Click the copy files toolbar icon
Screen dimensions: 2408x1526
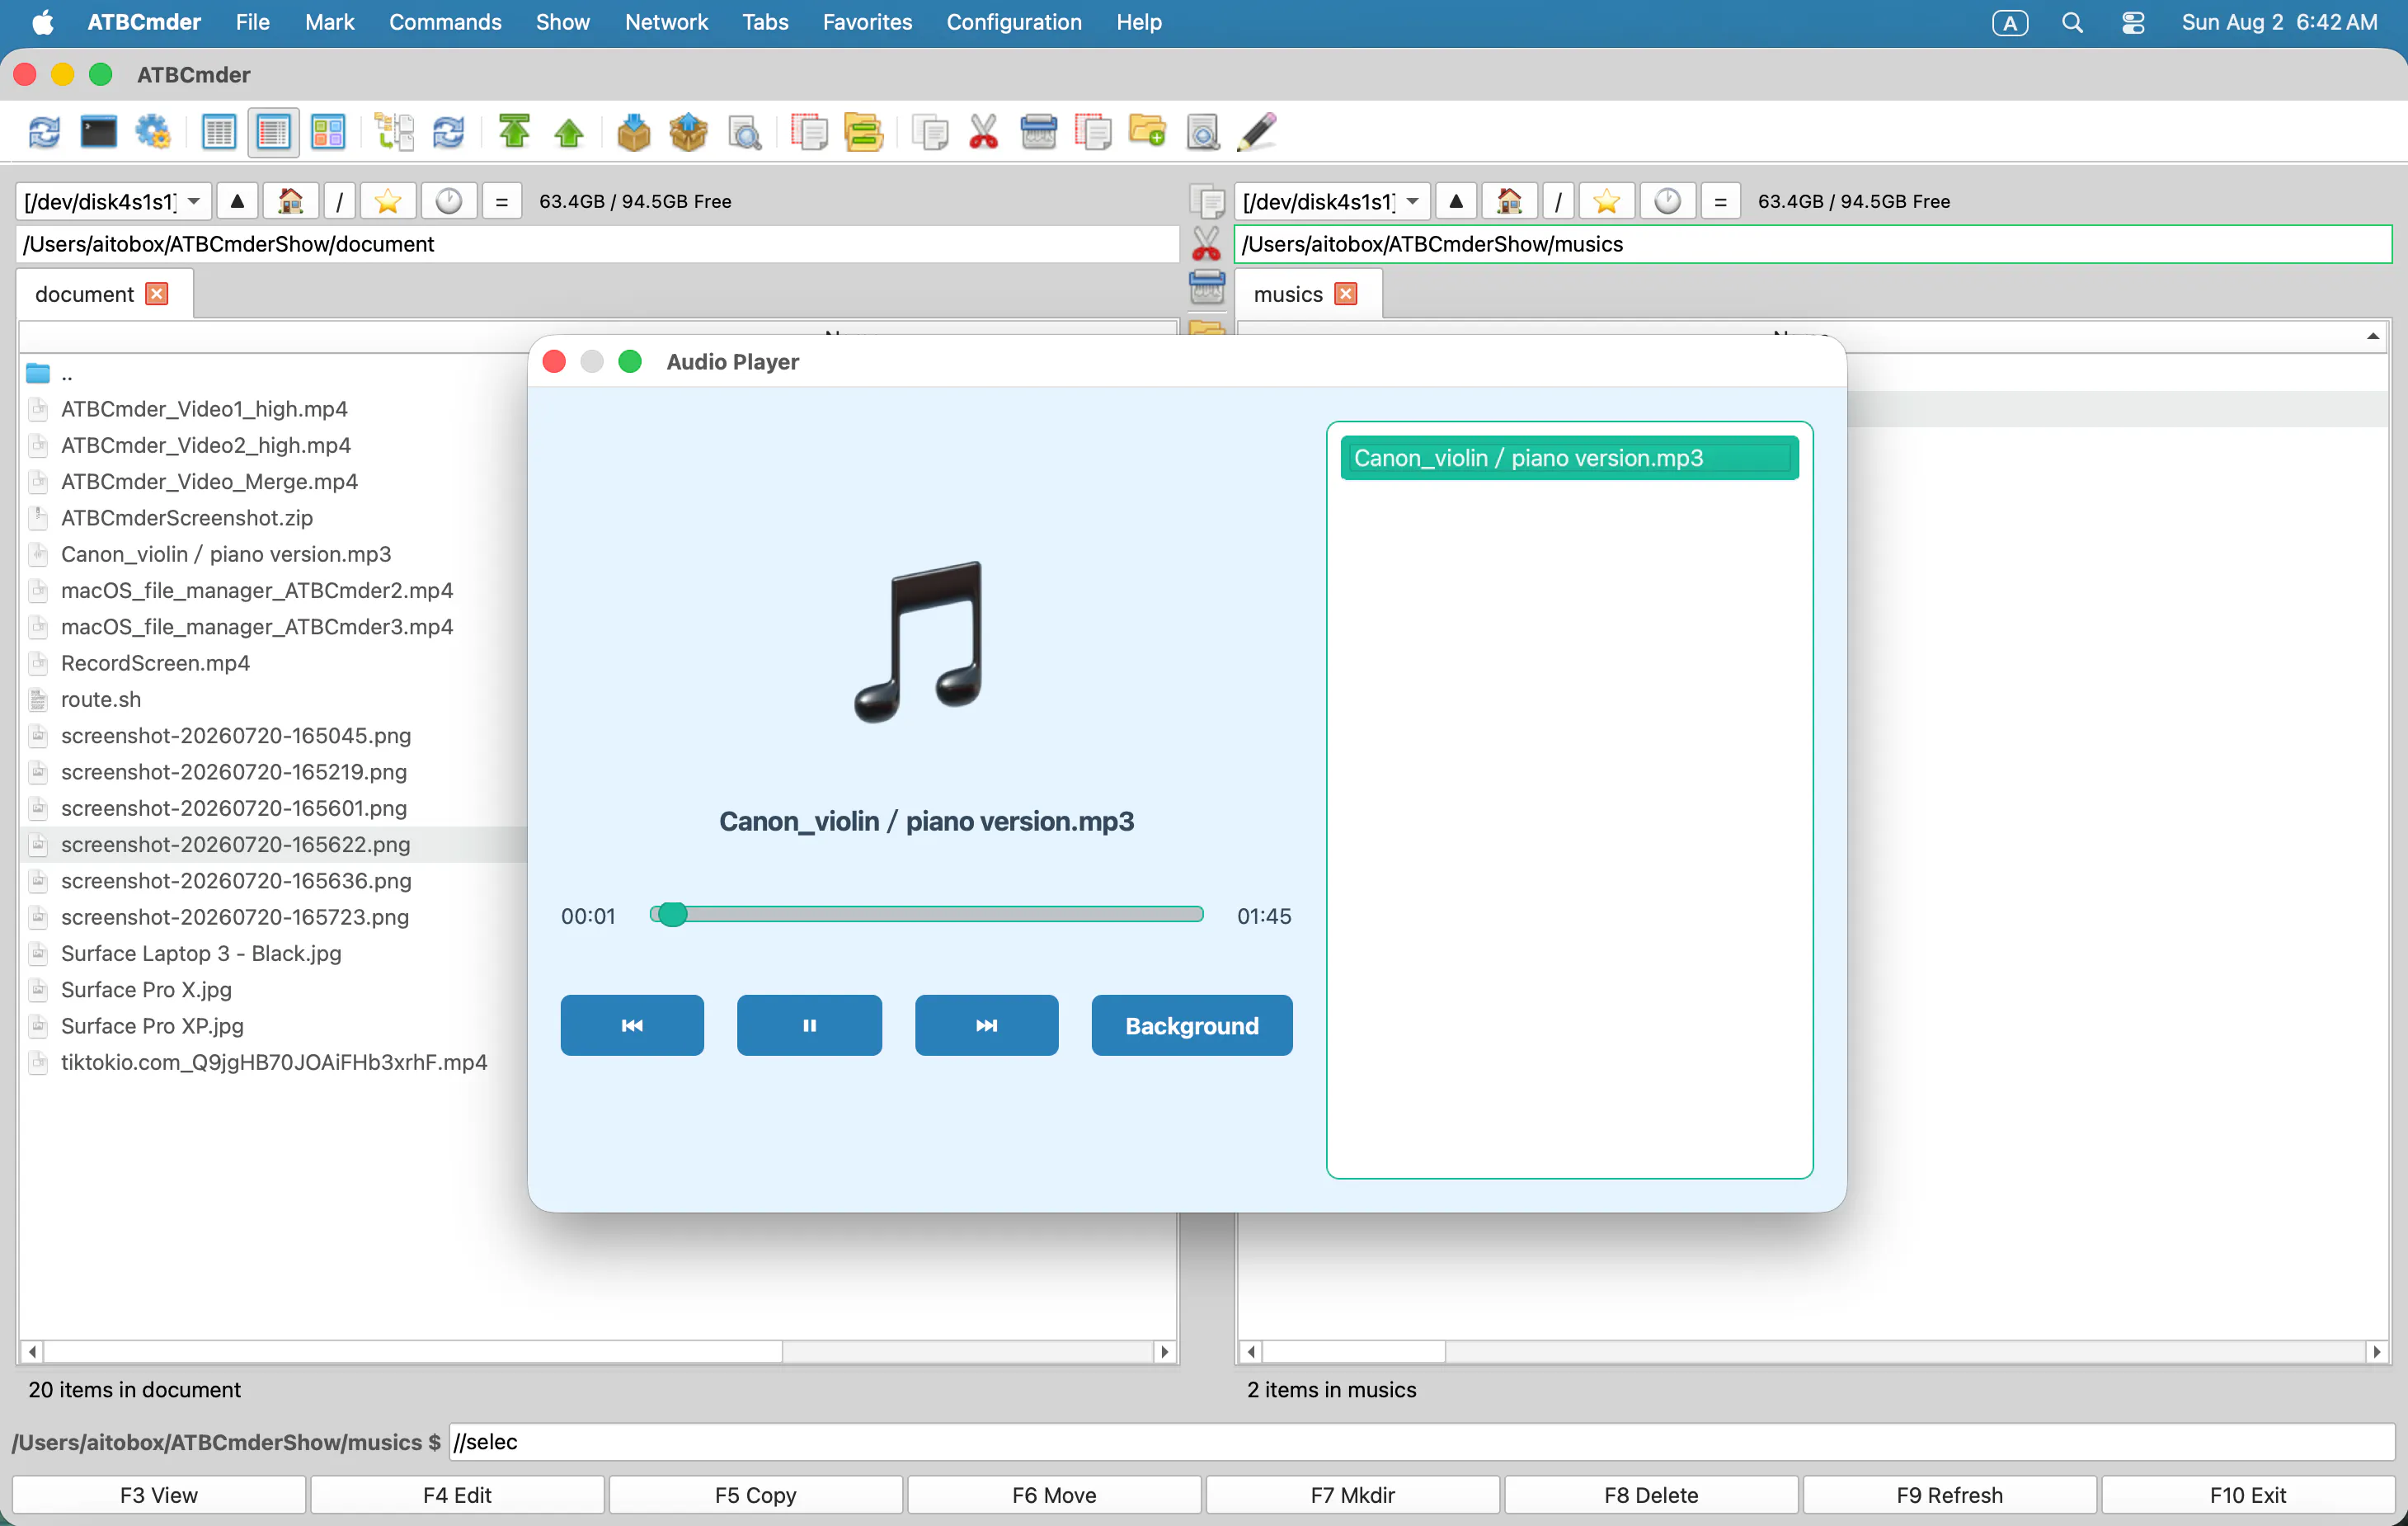click(x=930, y=132)
